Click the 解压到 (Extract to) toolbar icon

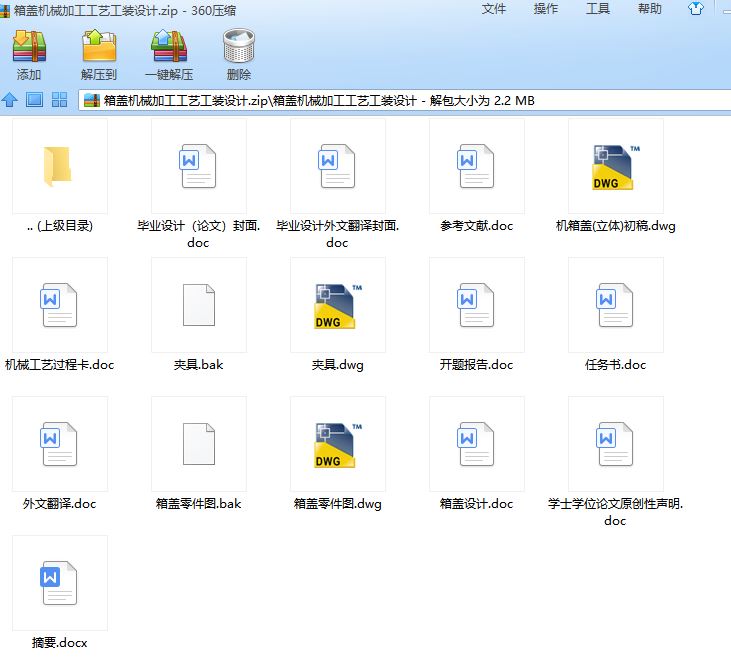click(x=99, y=46)
